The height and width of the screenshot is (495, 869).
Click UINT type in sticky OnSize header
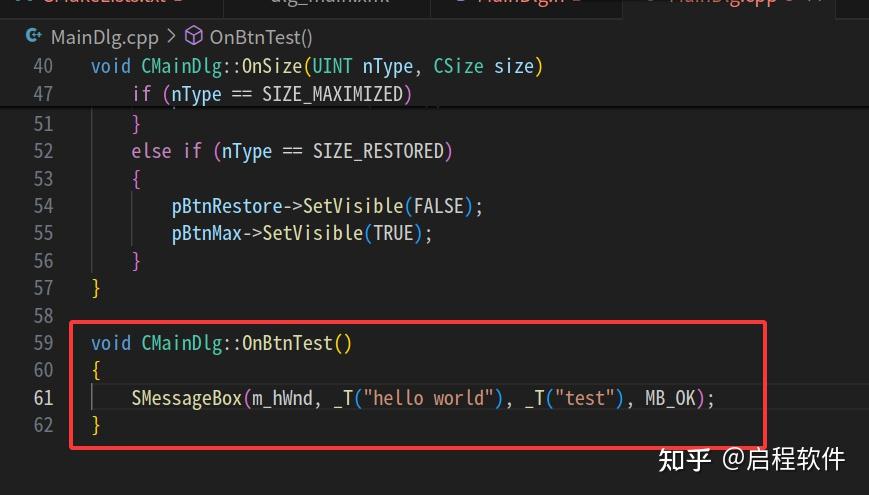click(x=333, y=66)
